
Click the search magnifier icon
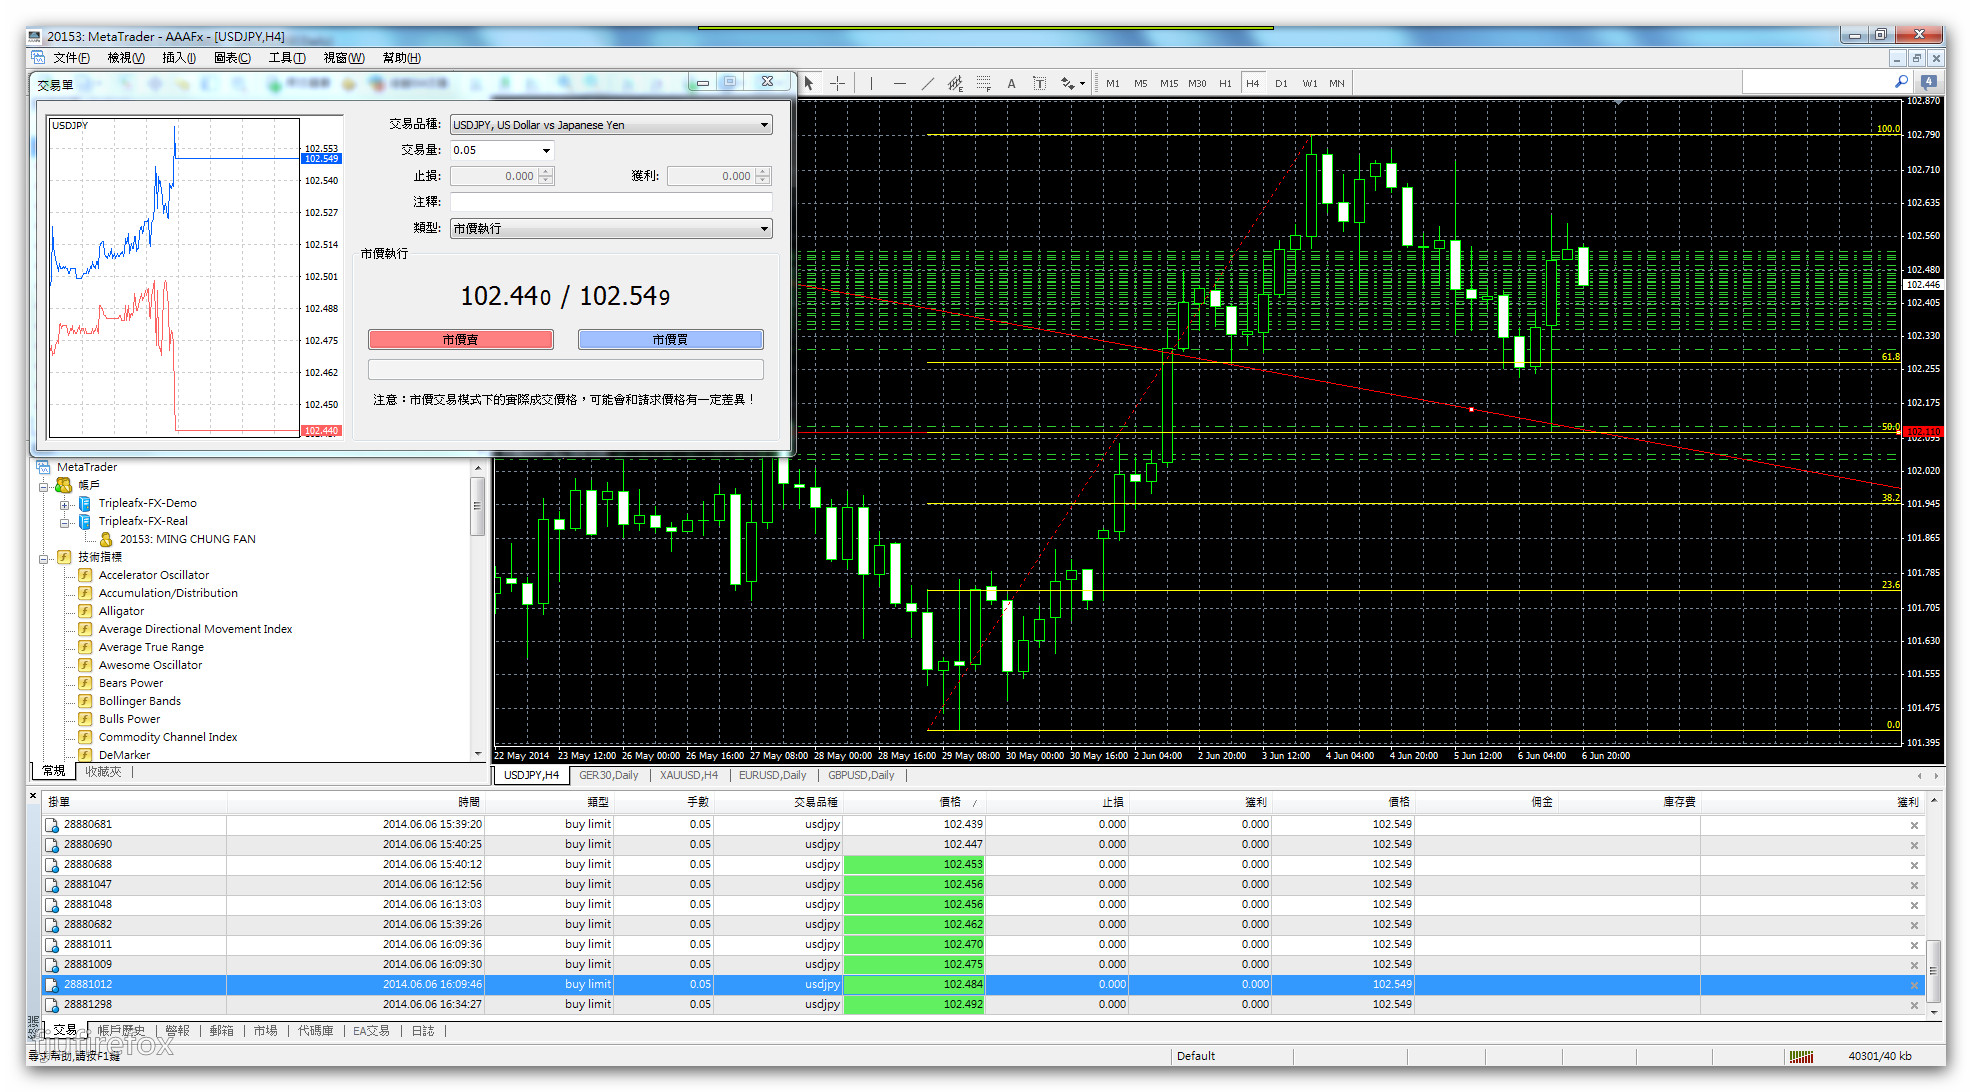click(x=1901, y=82)
